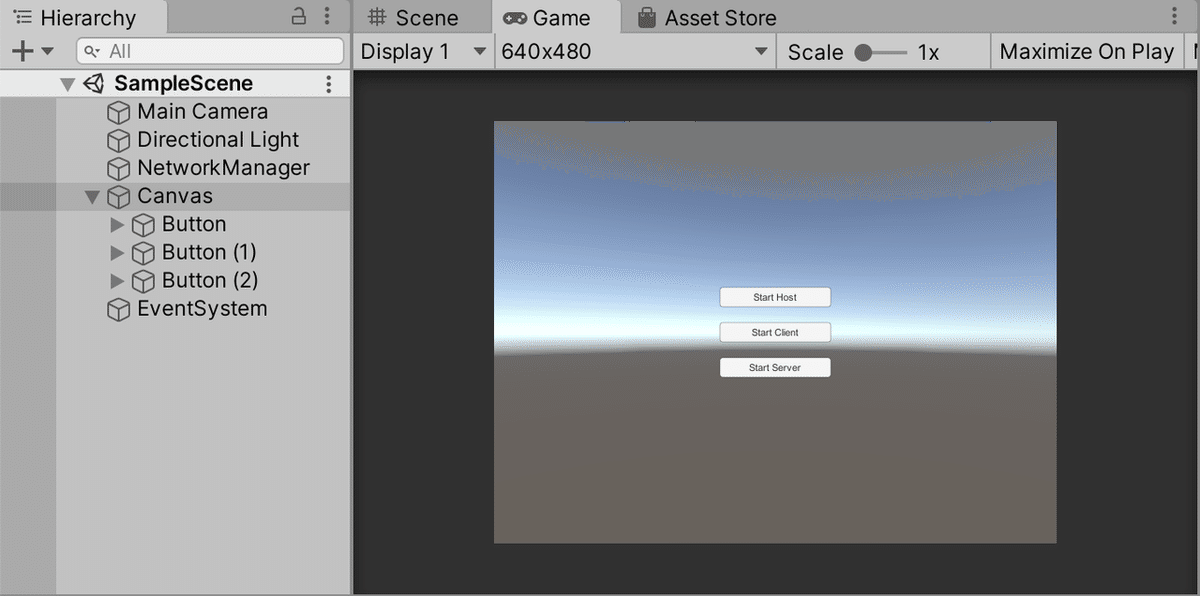This screenshot has width=1200, height=596.
Task: Collapse the Canvas hierarchy item
Action: click(x=92, y=197)
